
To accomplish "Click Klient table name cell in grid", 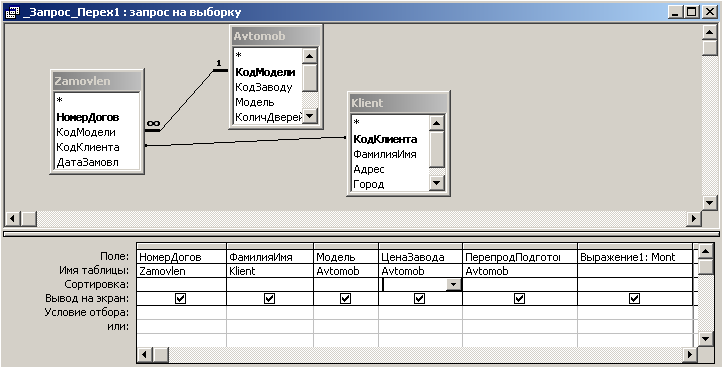I will tap(270, 271).
